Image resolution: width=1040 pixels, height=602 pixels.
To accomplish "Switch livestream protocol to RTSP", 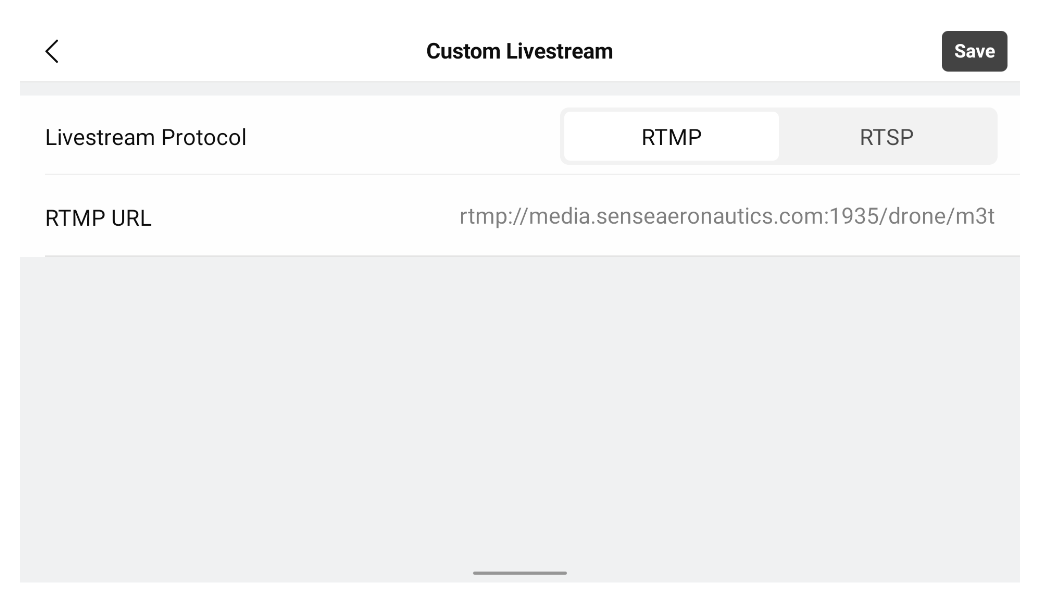I will 886,137.
